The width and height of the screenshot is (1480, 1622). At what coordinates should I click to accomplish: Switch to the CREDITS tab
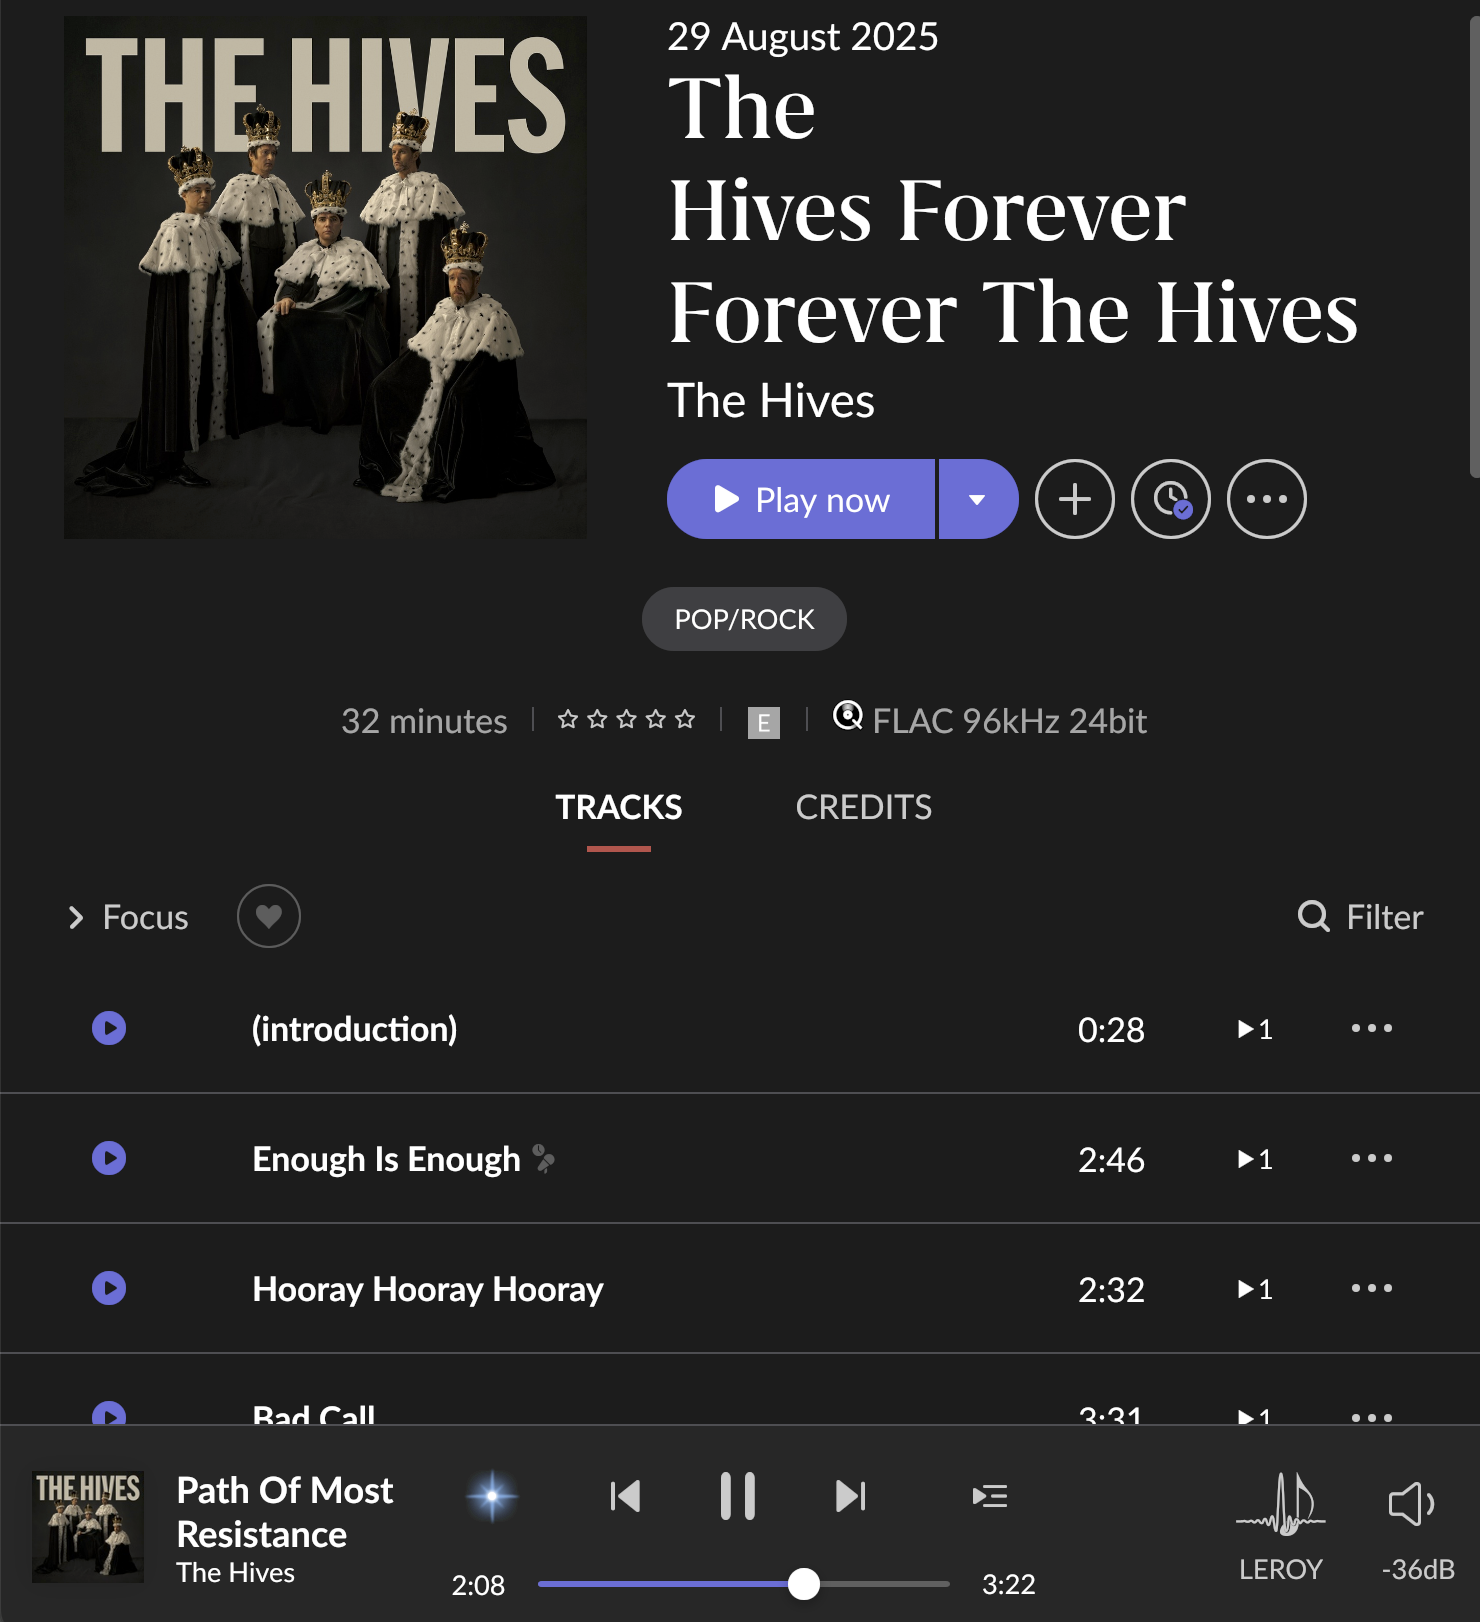click(x=864, y=807)
